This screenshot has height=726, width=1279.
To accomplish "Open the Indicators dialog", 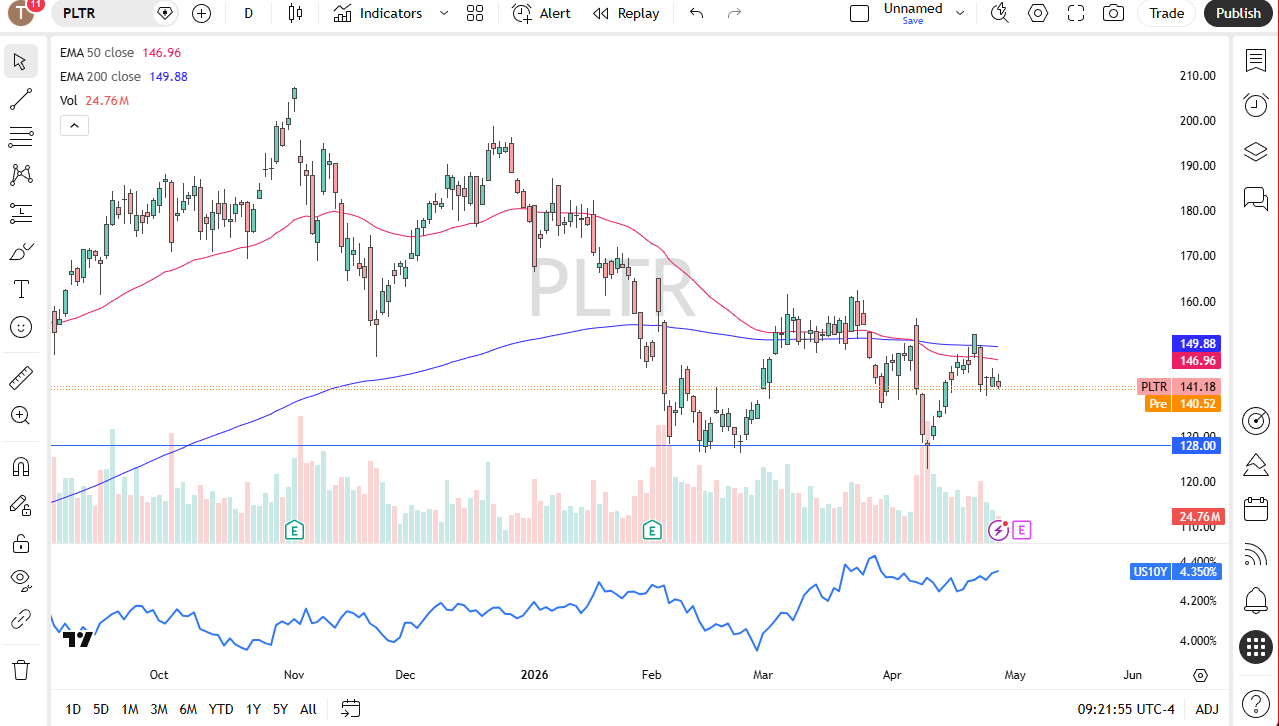I will pos(378,13).
